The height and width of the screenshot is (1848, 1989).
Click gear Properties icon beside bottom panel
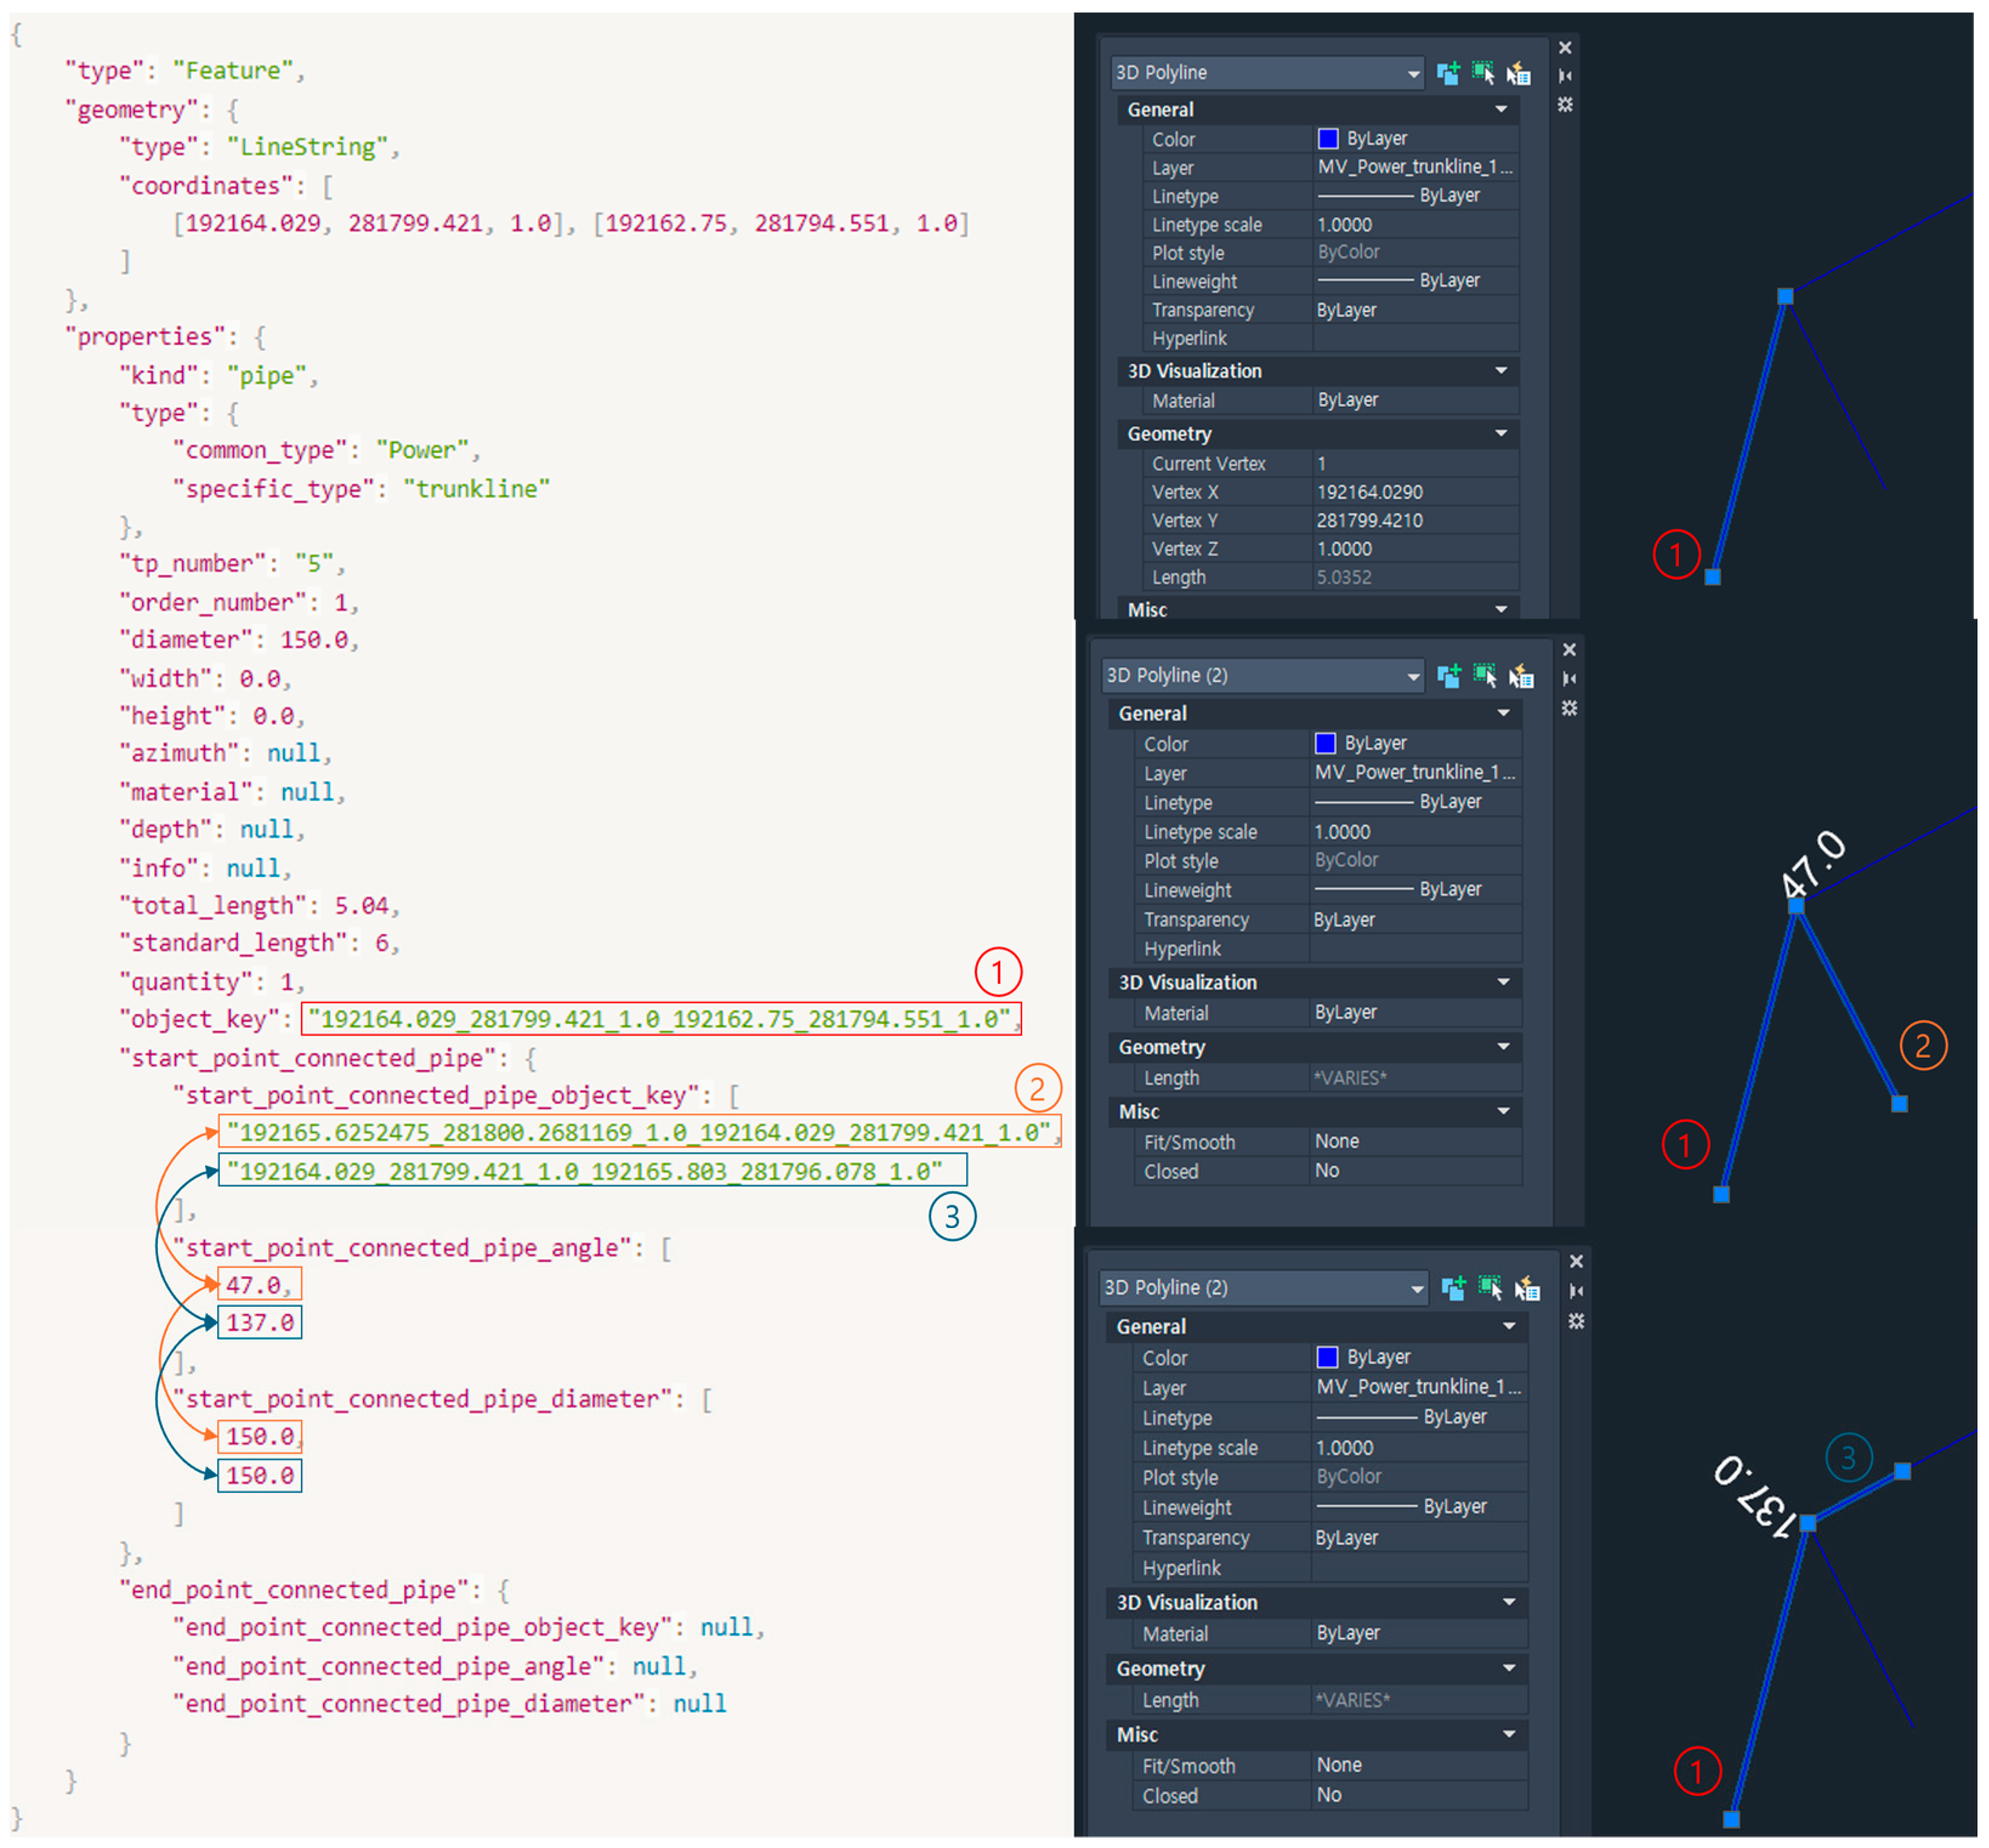pos(1576,1322)
